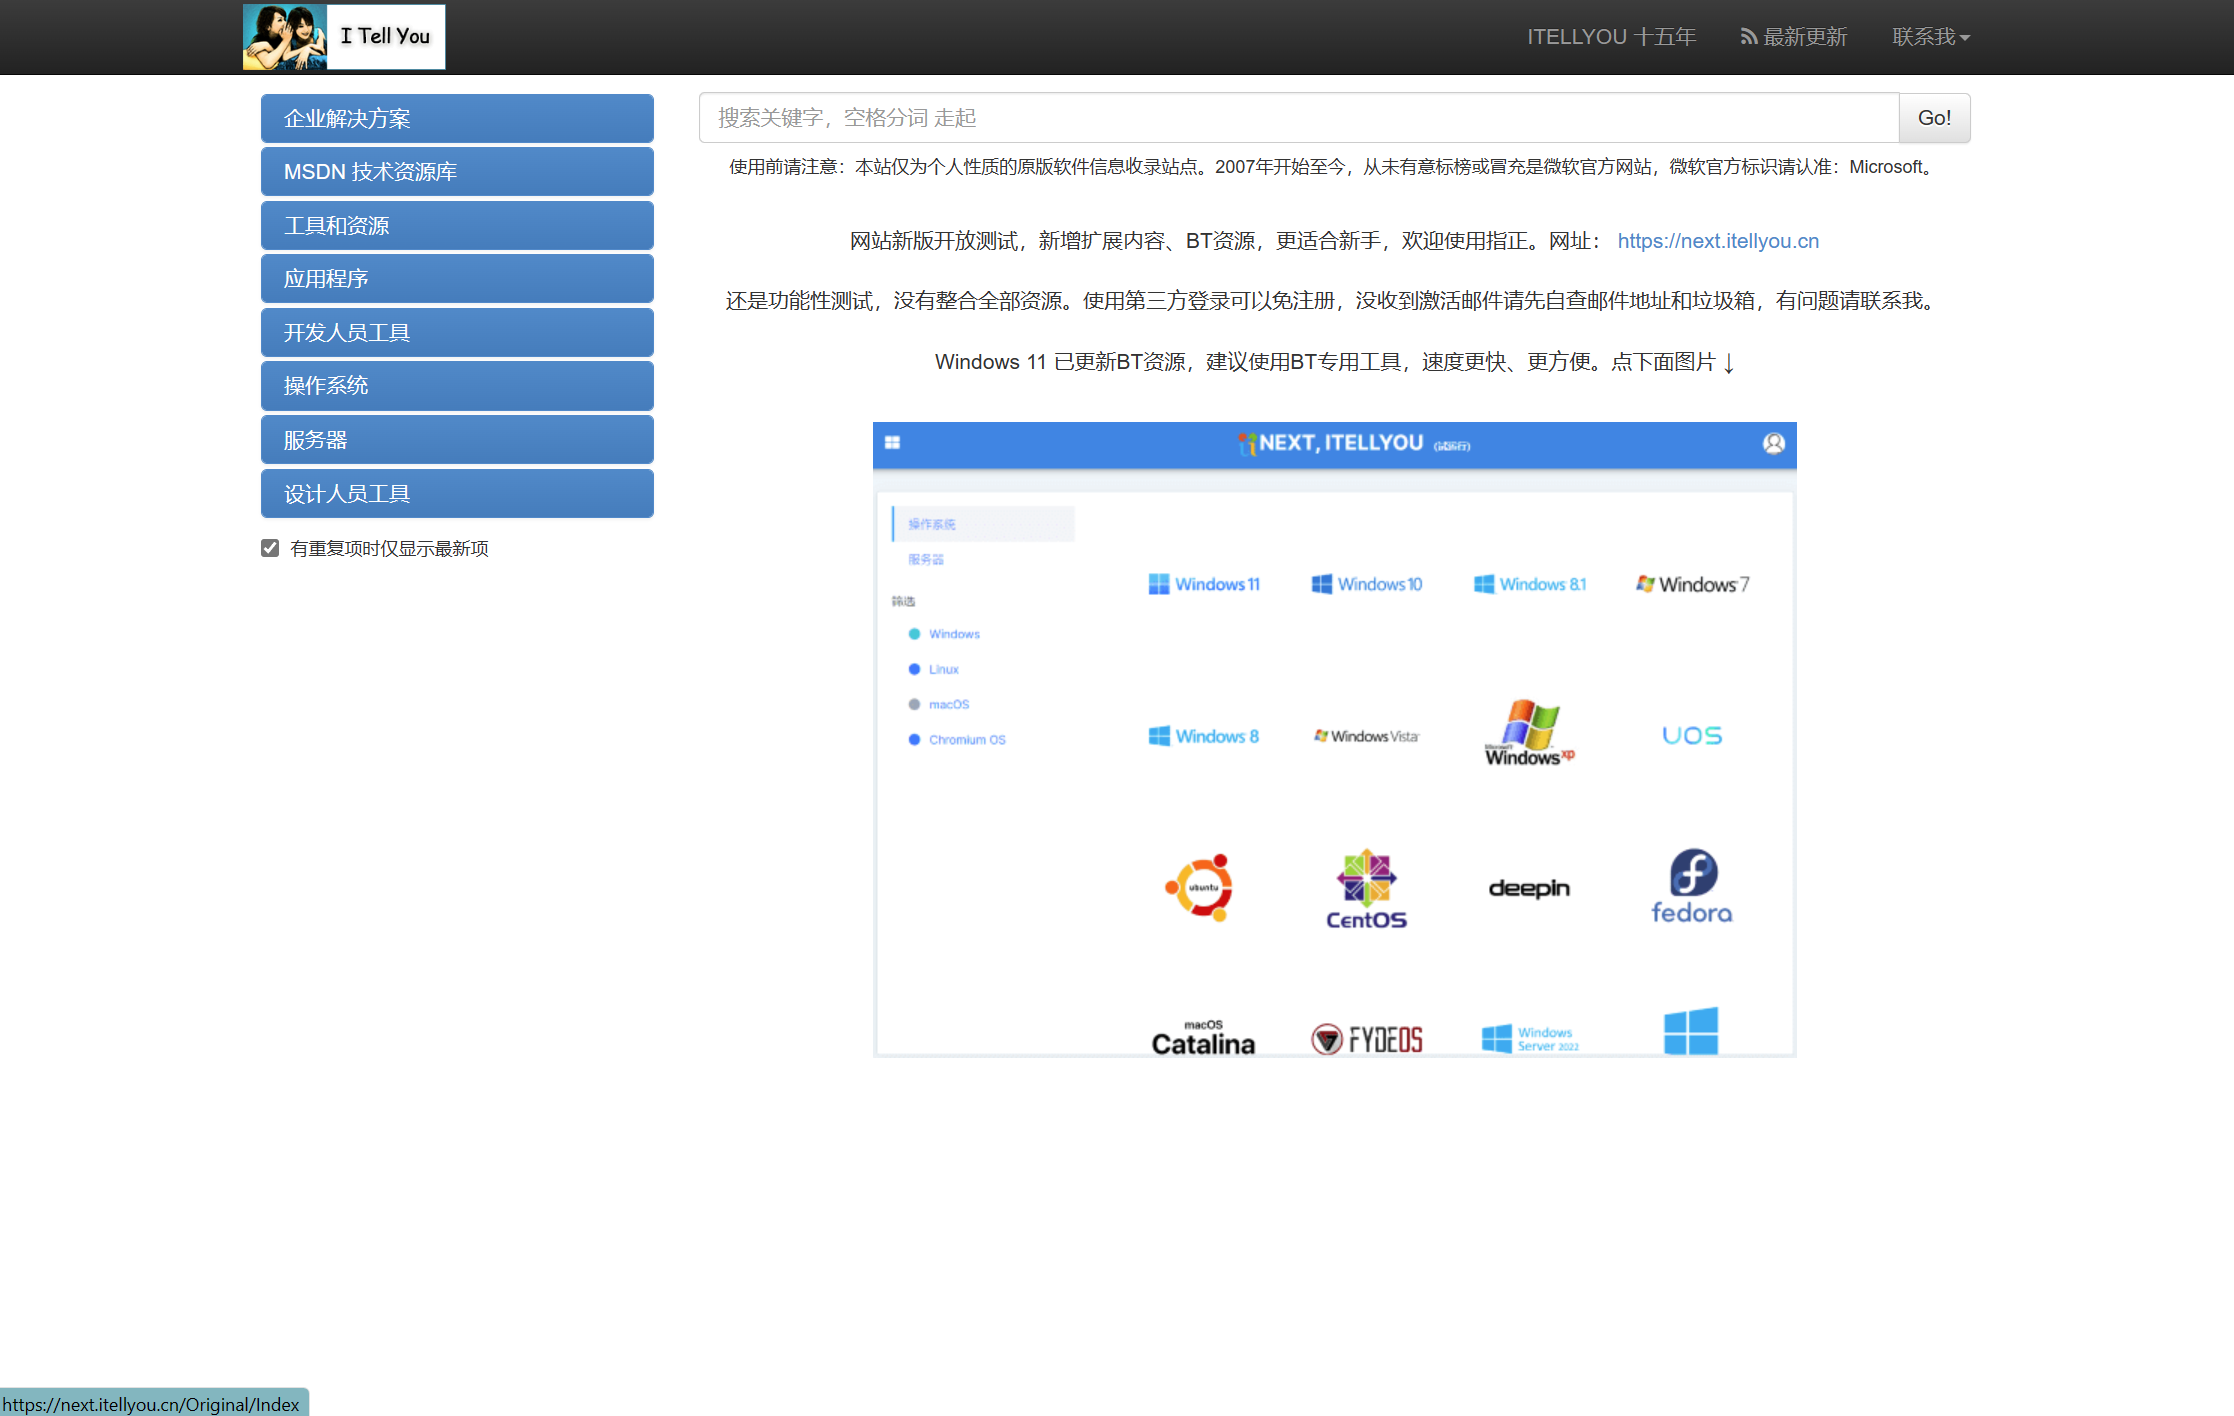This screenshot has width=2234, height=1416.
Task: Toggle 有重复项时仅显示最新项 checkbox
Action: [270, 548]
